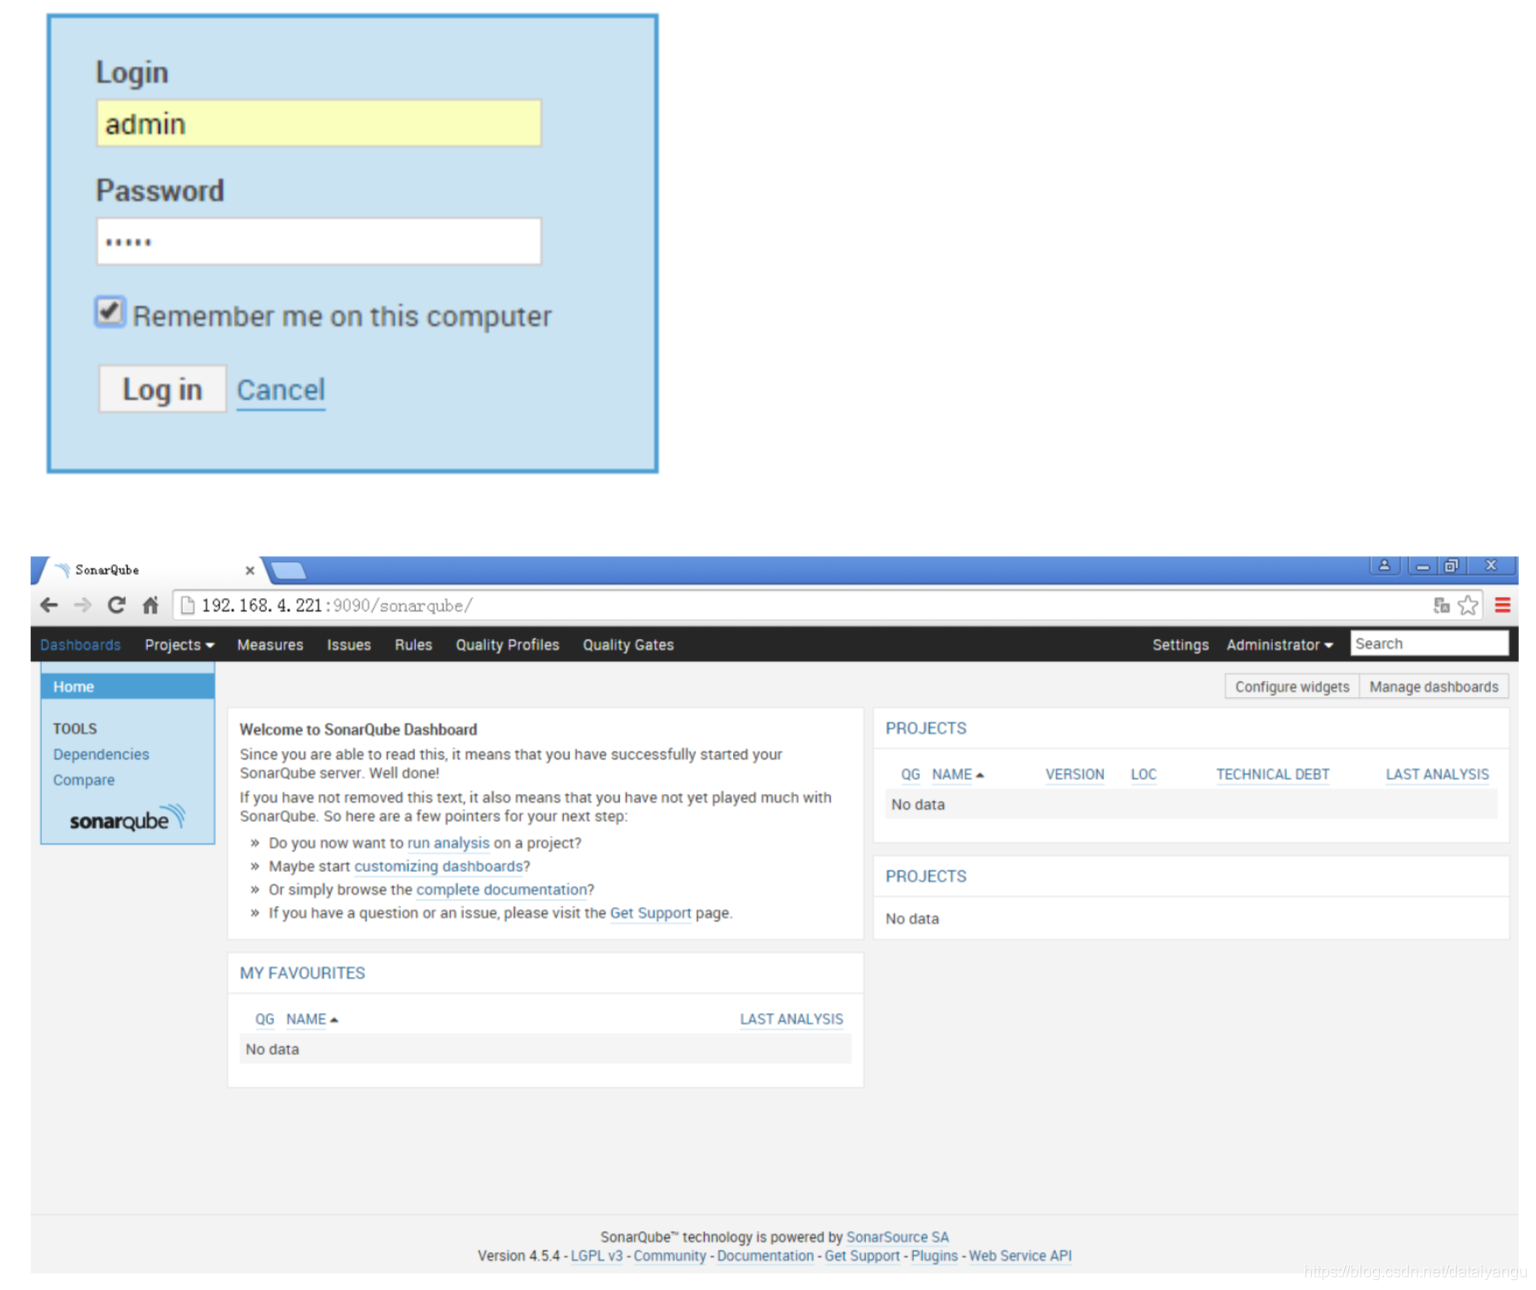This screenshot has height=1290, width=1536.
Task: Click the Search box in top bar
Action: [x=1429, y=644]
